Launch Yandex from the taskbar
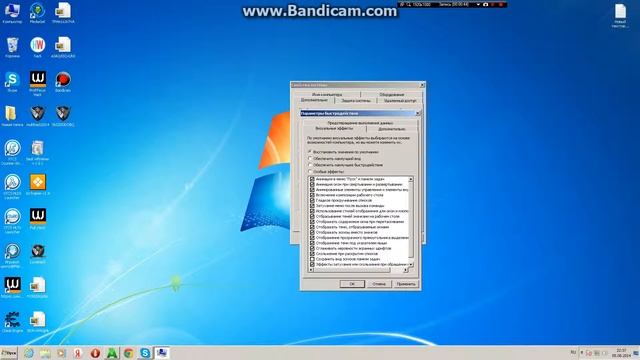The width and height of the screenshot is (640, 360). click(78, 353)
